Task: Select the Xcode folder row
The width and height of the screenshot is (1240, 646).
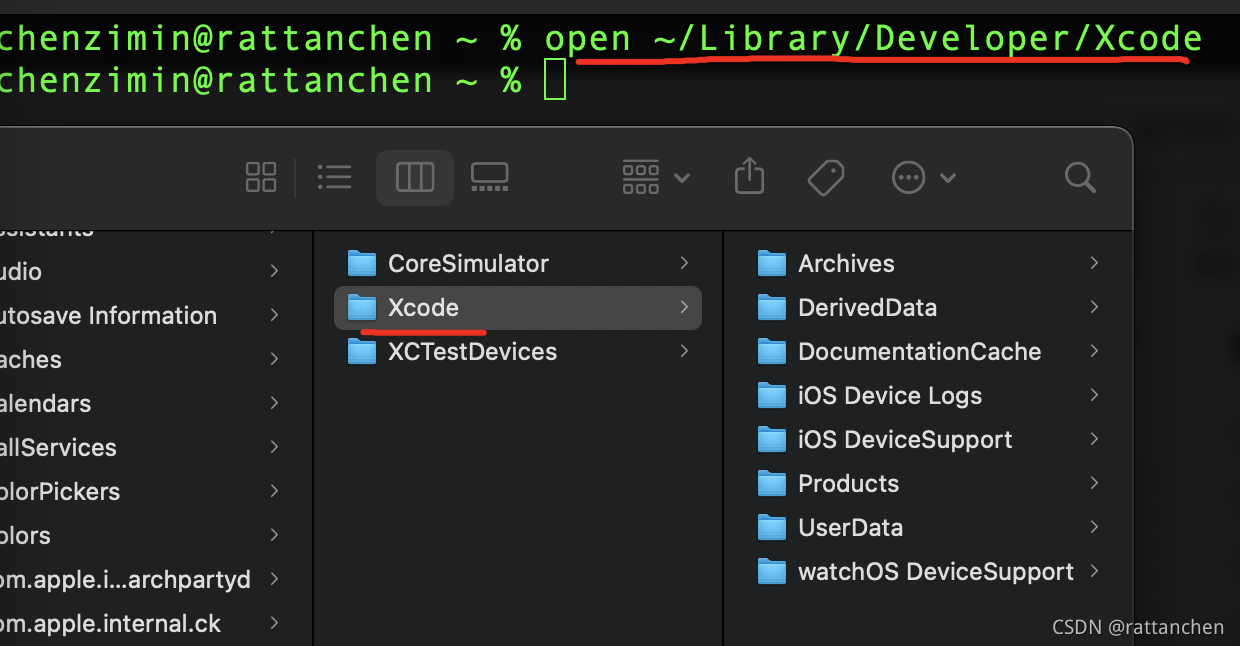Action: coord(517,307)
